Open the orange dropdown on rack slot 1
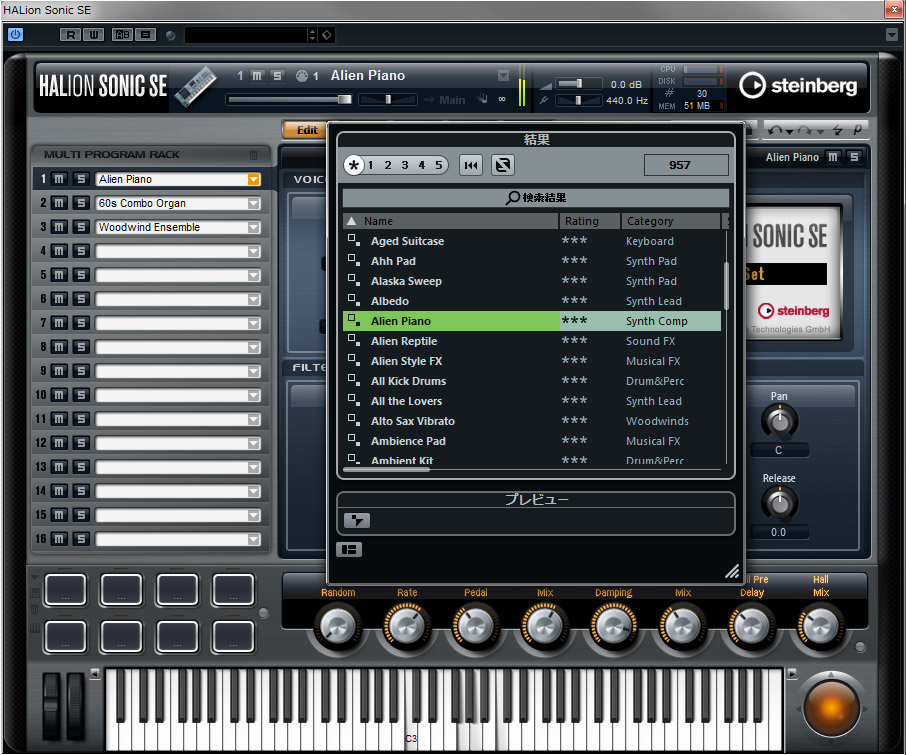The width and height of the screenshot is (906, 755). tap(254, 180)
